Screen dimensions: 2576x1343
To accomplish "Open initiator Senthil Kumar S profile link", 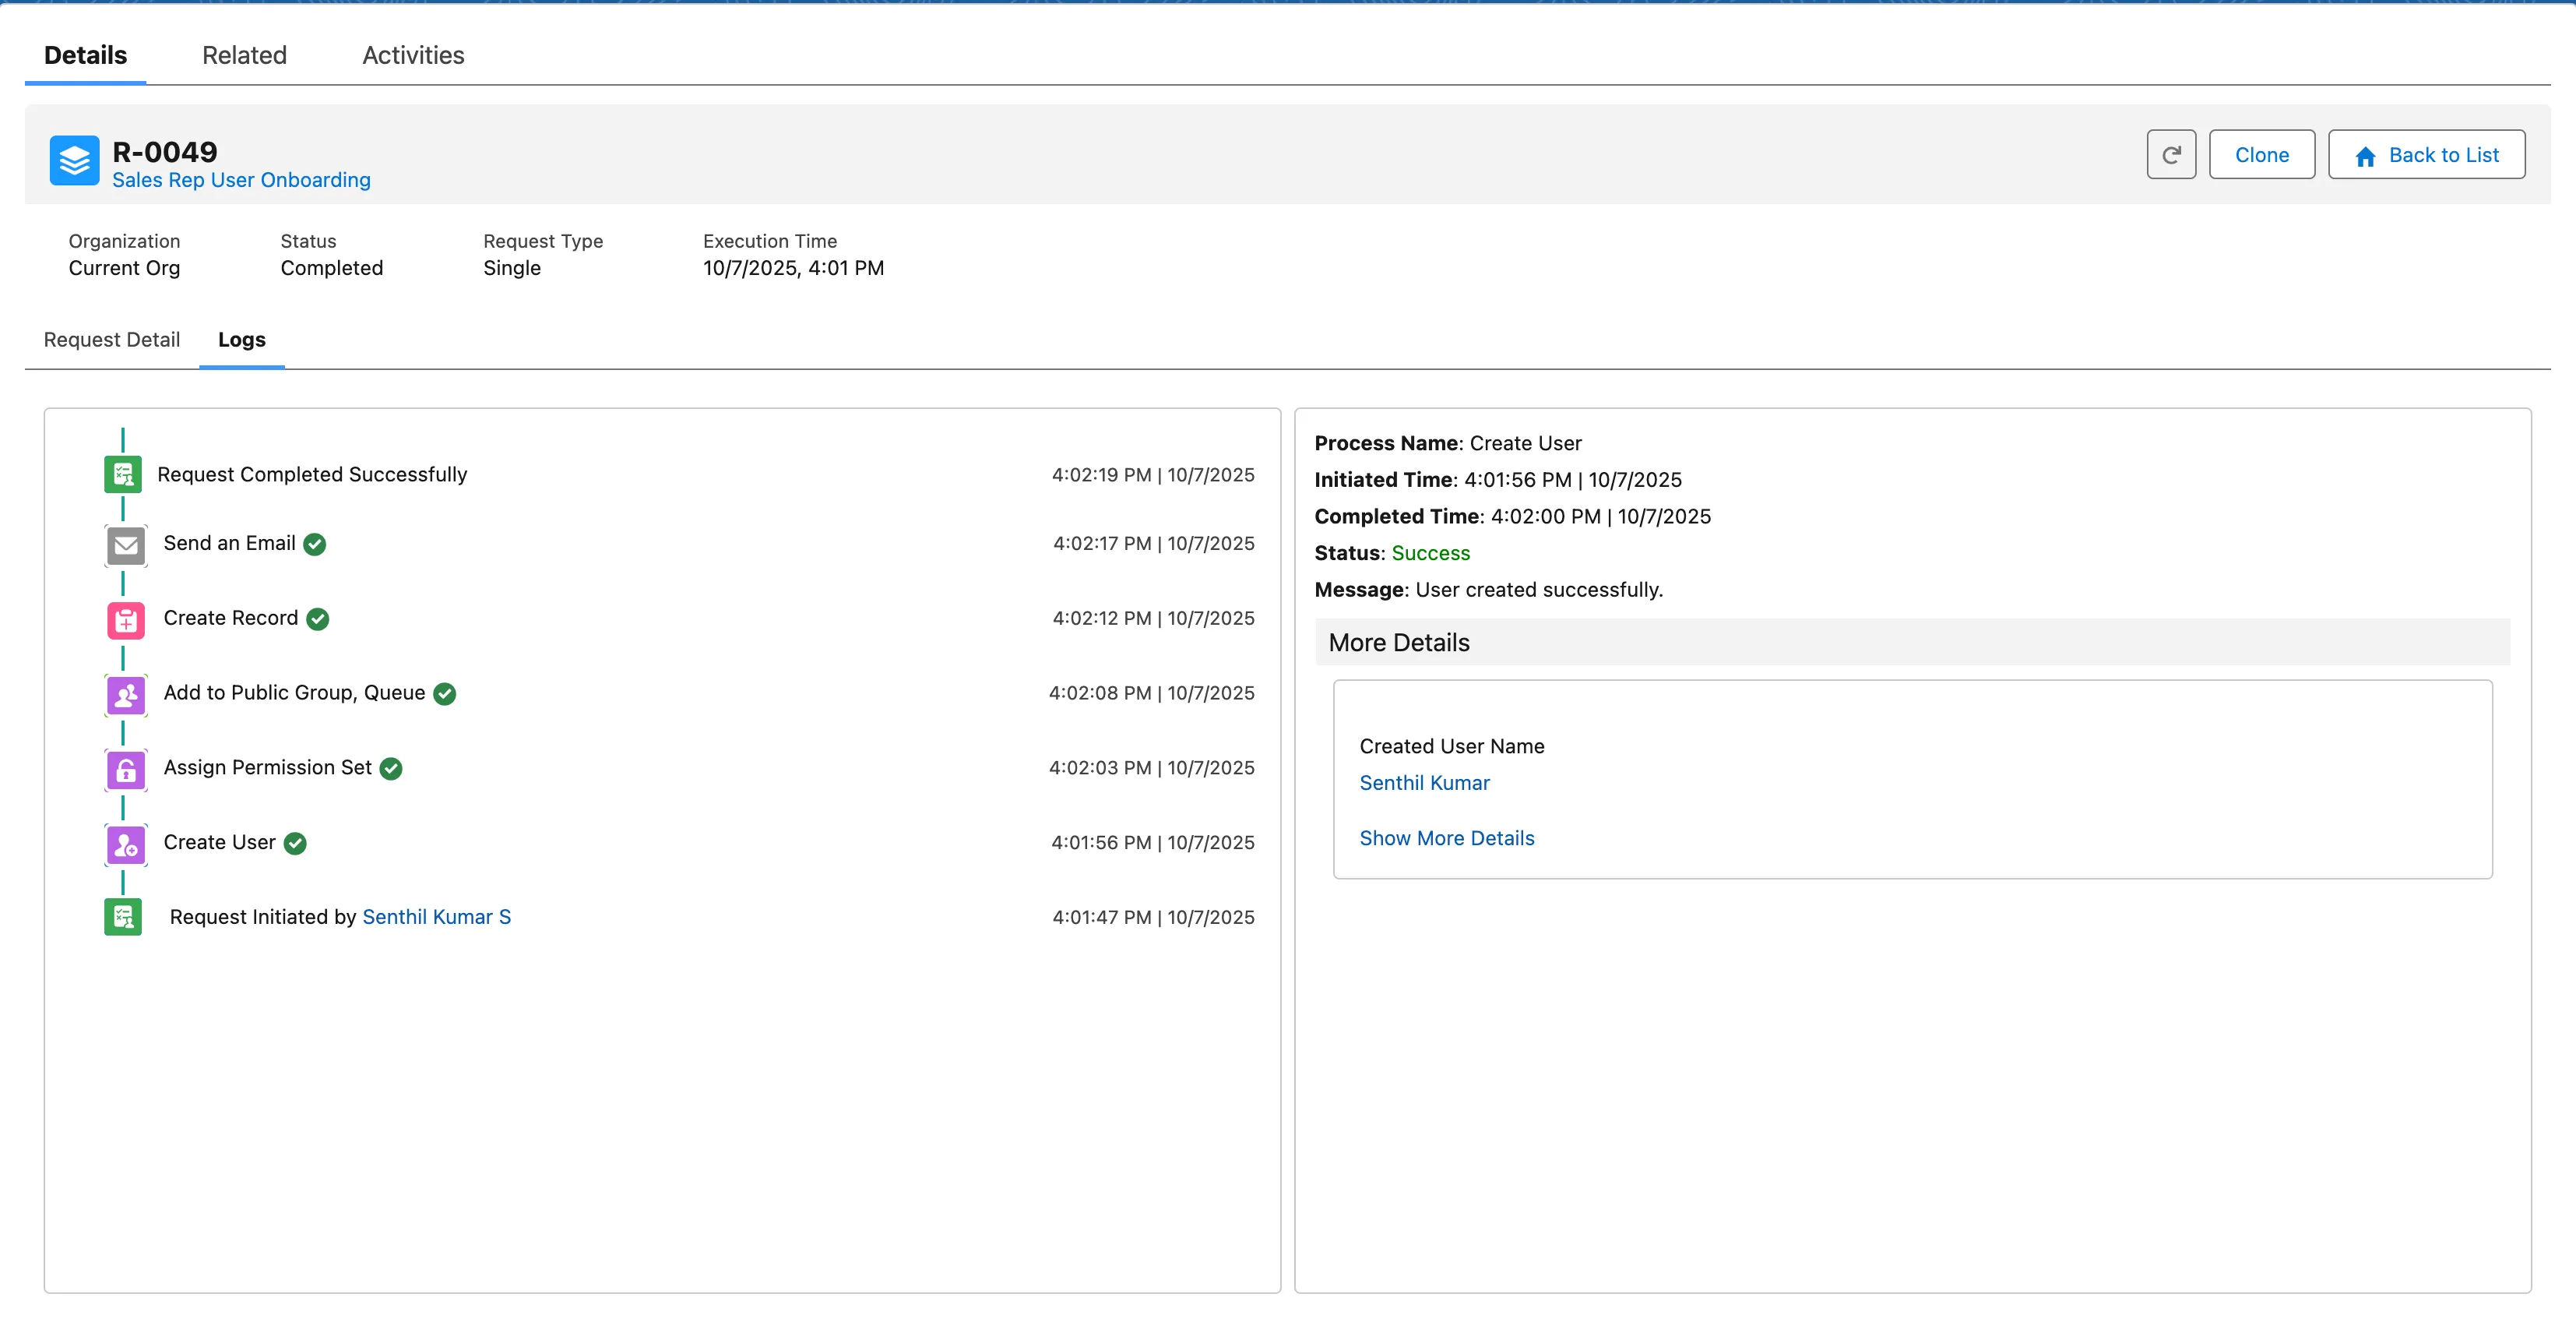I will pos(436,917).
